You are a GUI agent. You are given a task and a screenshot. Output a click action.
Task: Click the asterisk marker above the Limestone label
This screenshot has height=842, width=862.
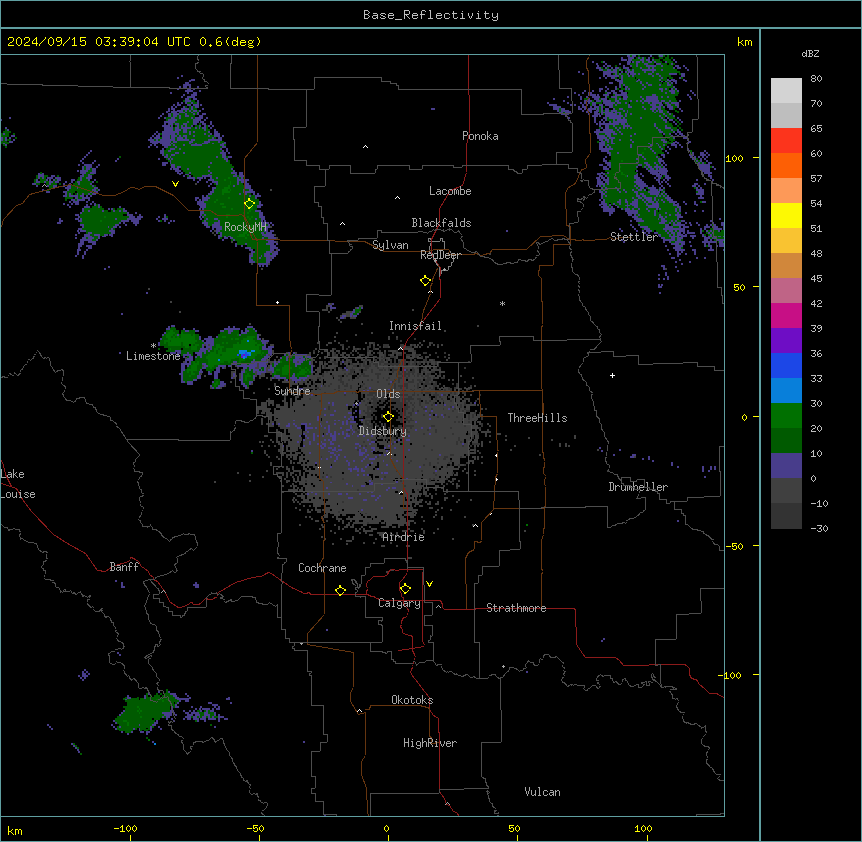pos(153,346)
